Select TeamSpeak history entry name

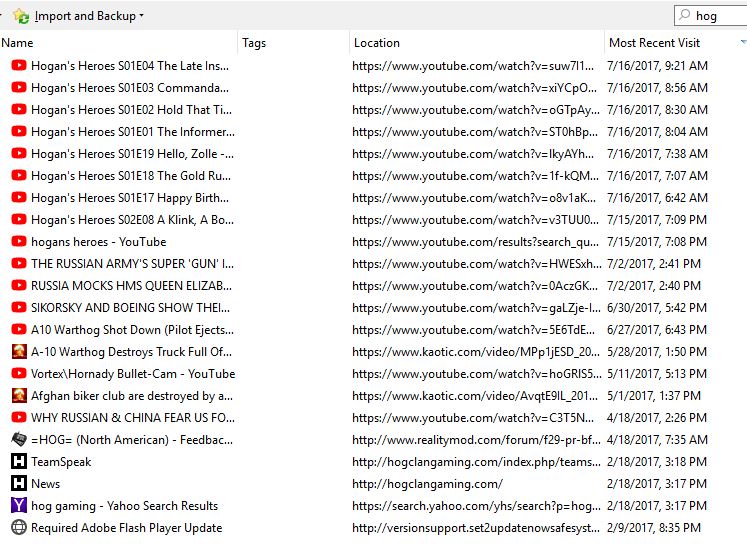[61, 462]
